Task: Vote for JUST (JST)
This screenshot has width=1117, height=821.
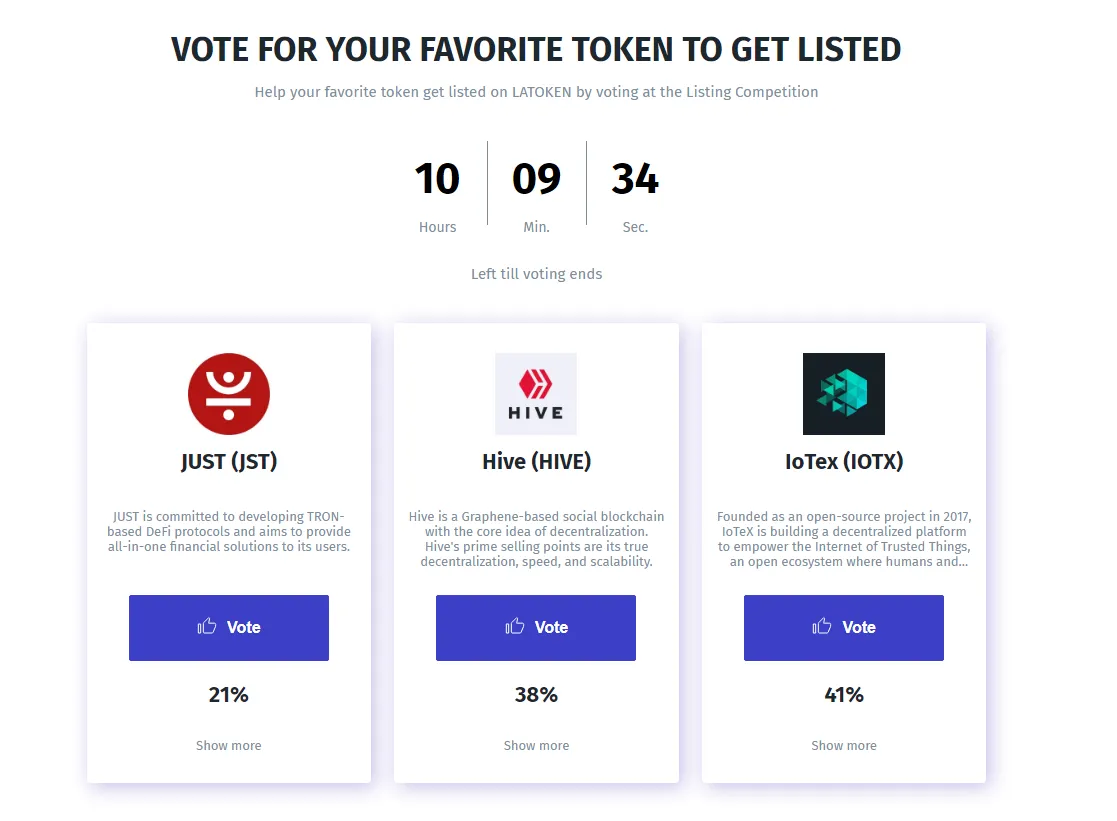Action: pyautogui.click(x=229, y=628)
